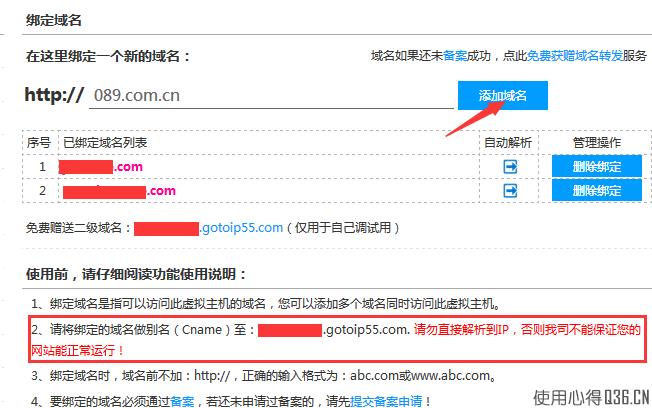Open 免费获赠域名转发 link
Screen dimensions: 652x408
575,55
